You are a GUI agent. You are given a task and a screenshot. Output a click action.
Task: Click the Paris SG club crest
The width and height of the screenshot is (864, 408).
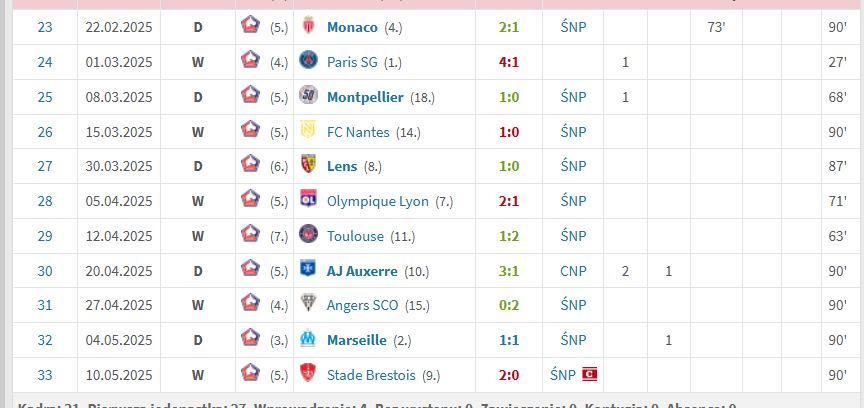click(x=308, y=60)
